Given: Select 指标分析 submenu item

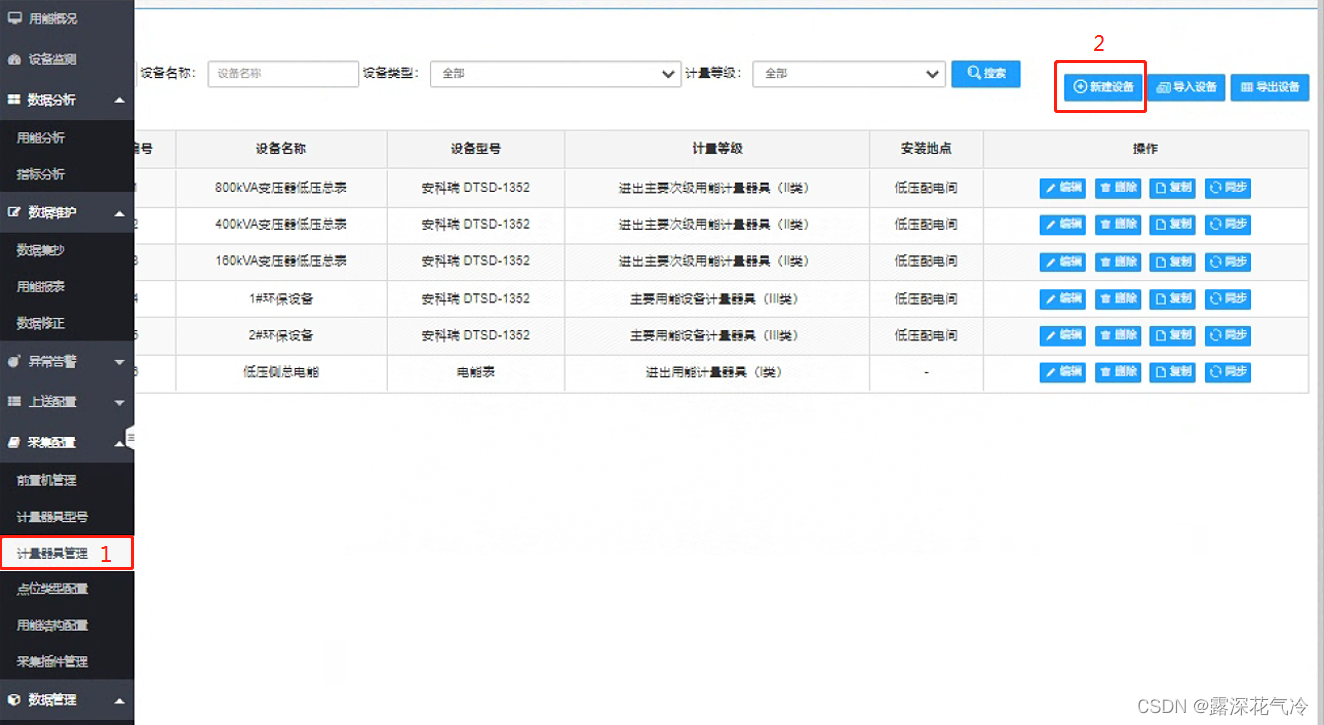Looking at the screenshot, I should [x=67, y=174].
